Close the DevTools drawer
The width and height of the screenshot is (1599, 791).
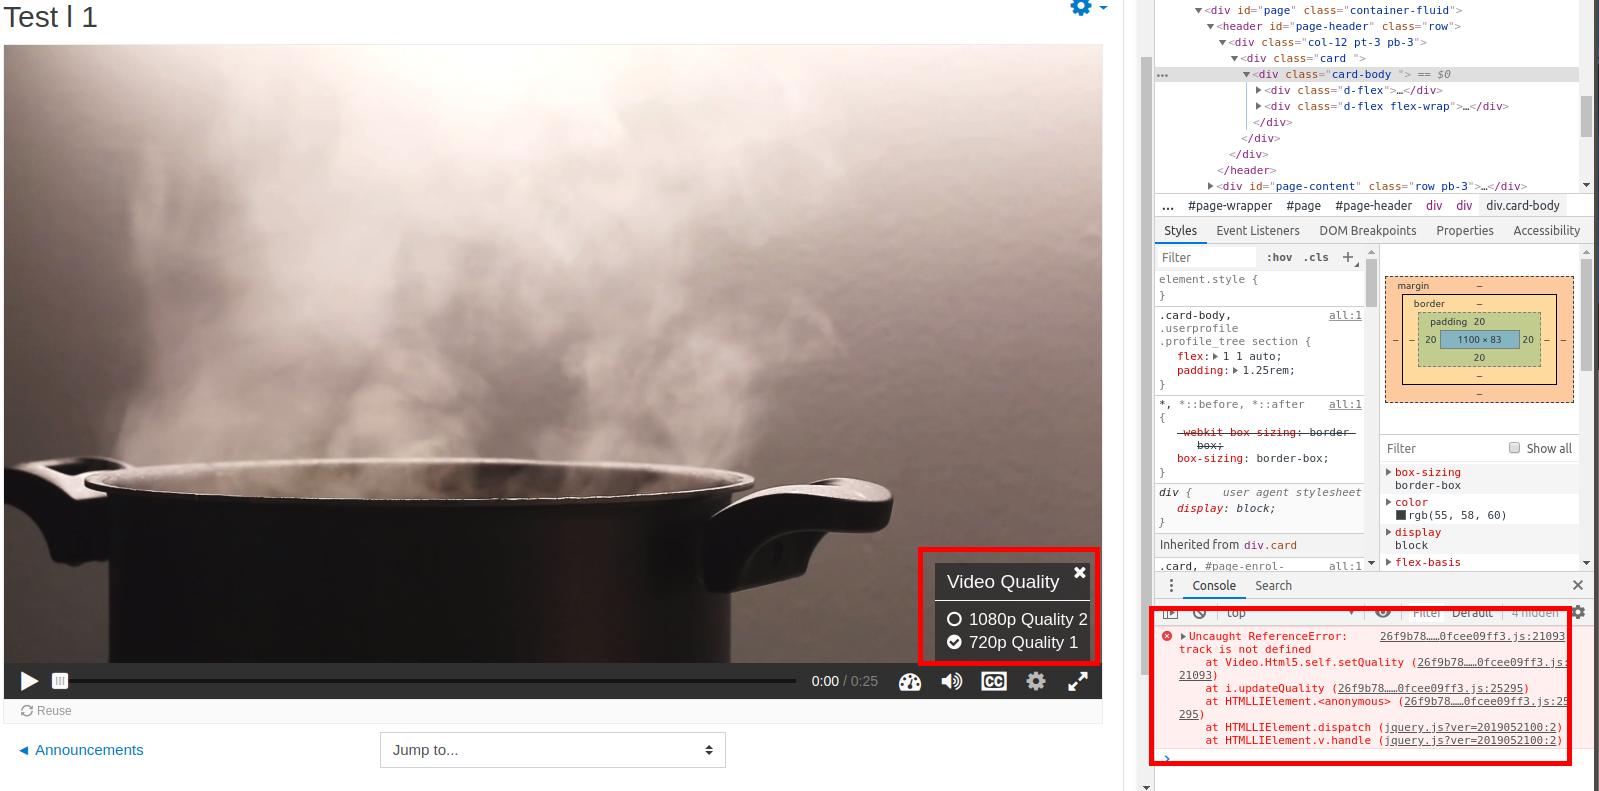(1578, 586)
